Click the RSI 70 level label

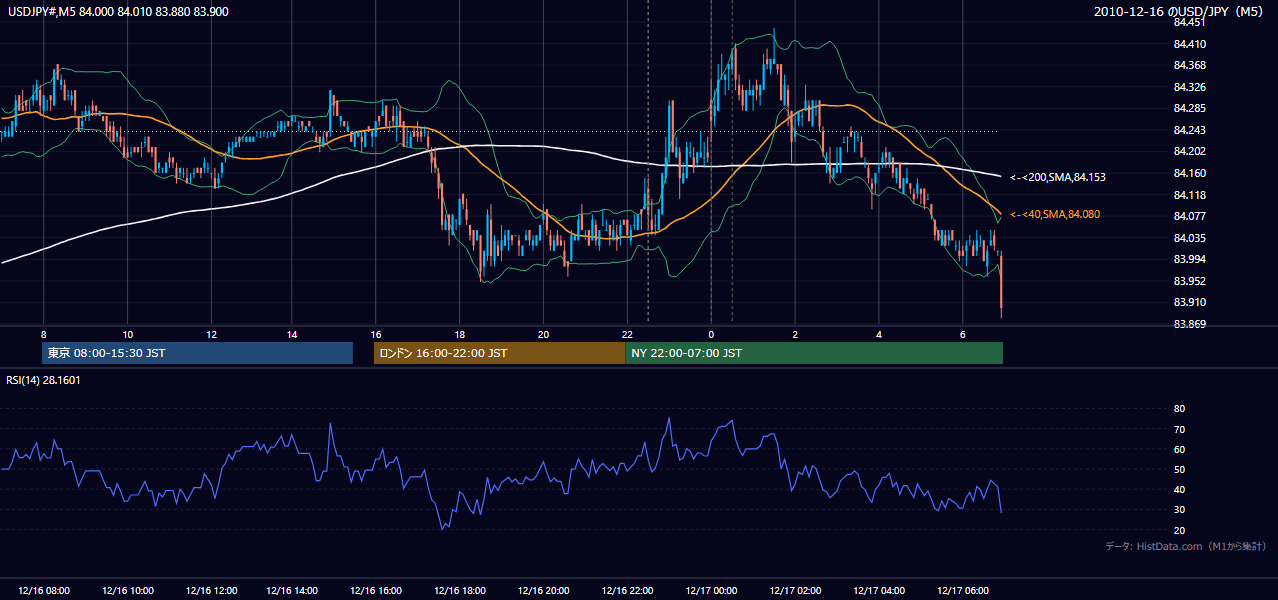pos(1179,429)
